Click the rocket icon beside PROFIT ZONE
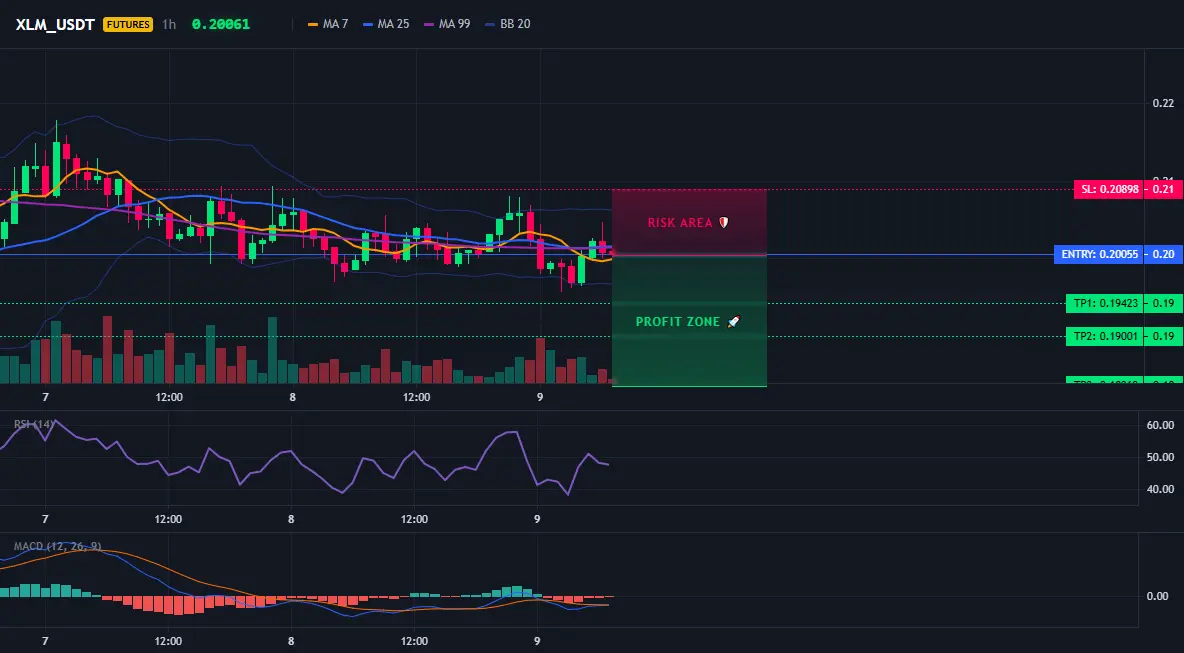1184x653 pixels. pos(733,322)
